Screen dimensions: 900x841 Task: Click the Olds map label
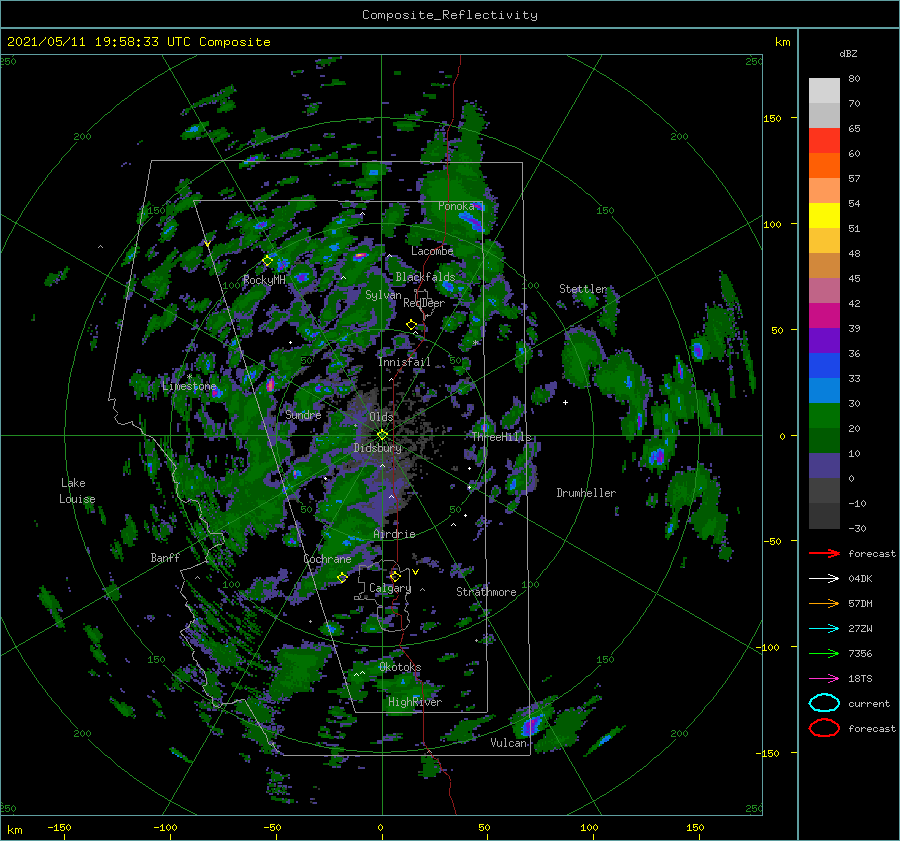click(x=381, y=417)
